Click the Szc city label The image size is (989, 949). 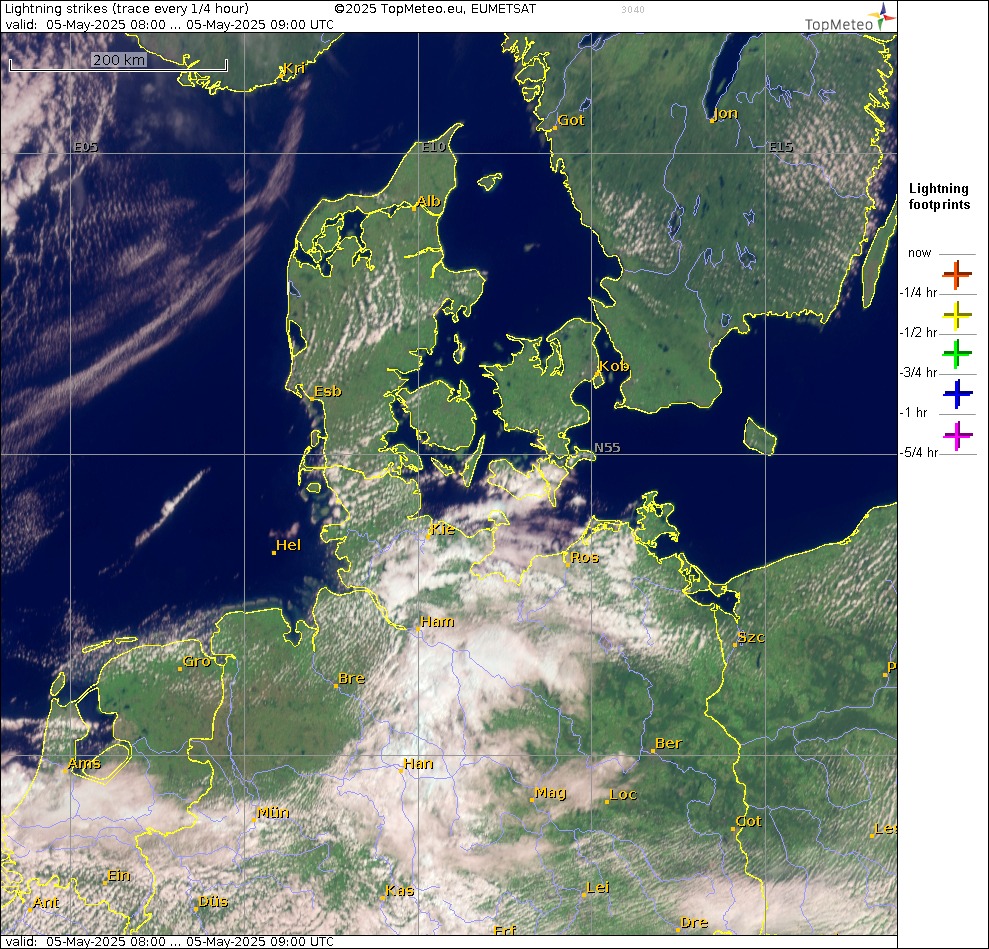751,638
